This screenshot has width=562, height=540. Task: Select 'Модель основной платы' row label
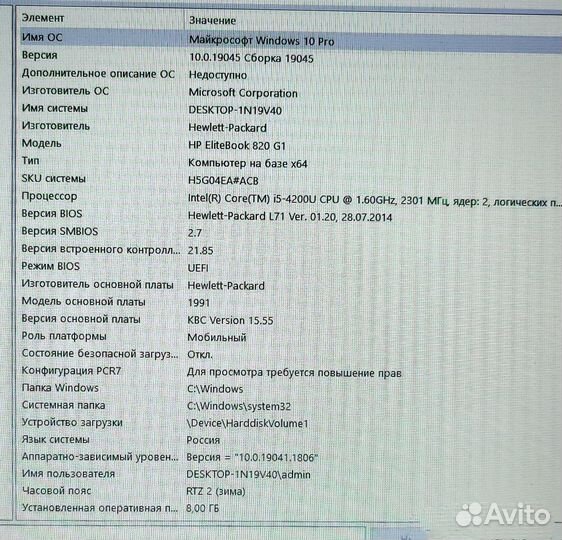tap(84, 301)
